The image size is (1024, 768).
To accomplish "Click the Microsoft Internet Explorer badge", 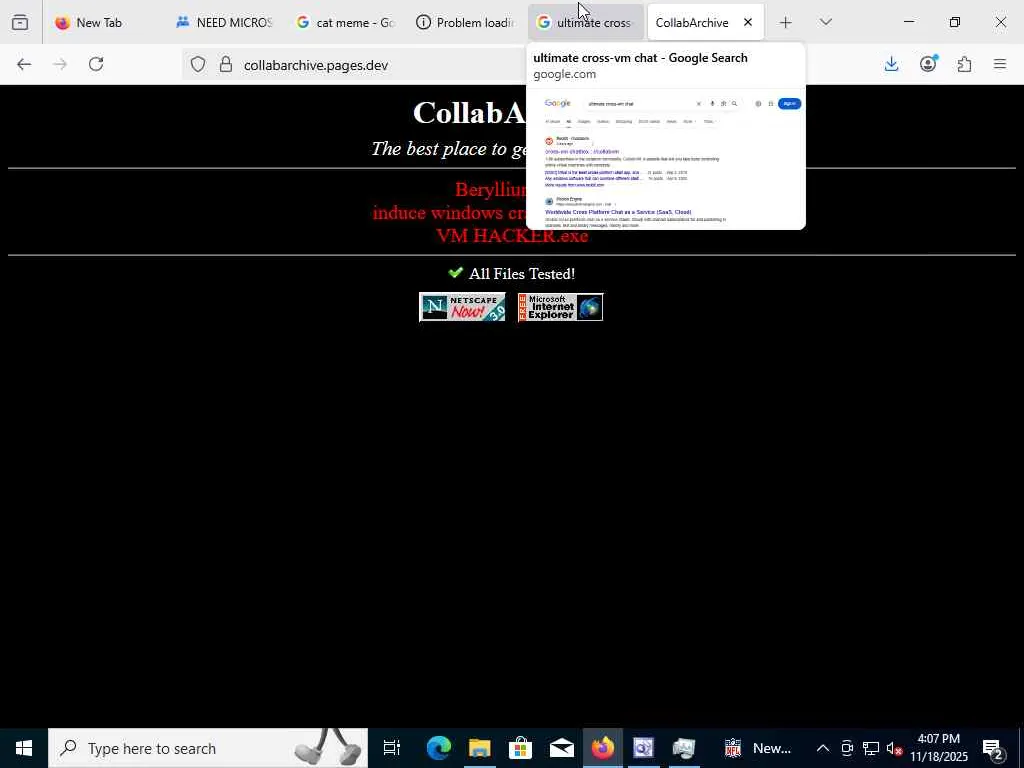I will [x=560, y=308].
